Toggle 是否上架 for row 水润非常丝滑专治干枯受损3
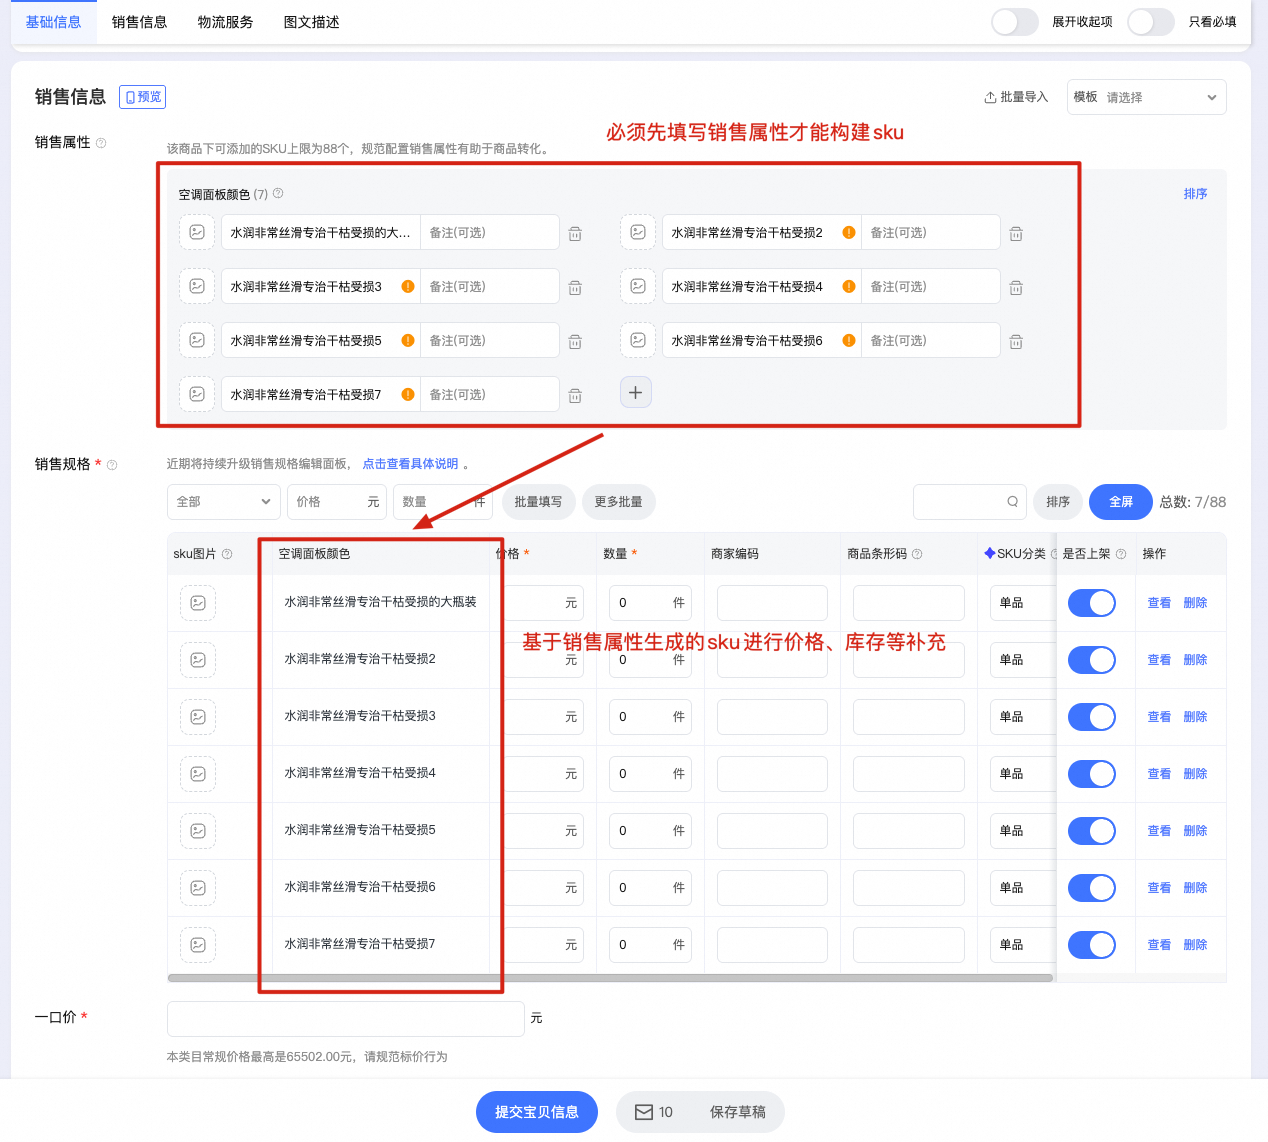 point(1092,717)
